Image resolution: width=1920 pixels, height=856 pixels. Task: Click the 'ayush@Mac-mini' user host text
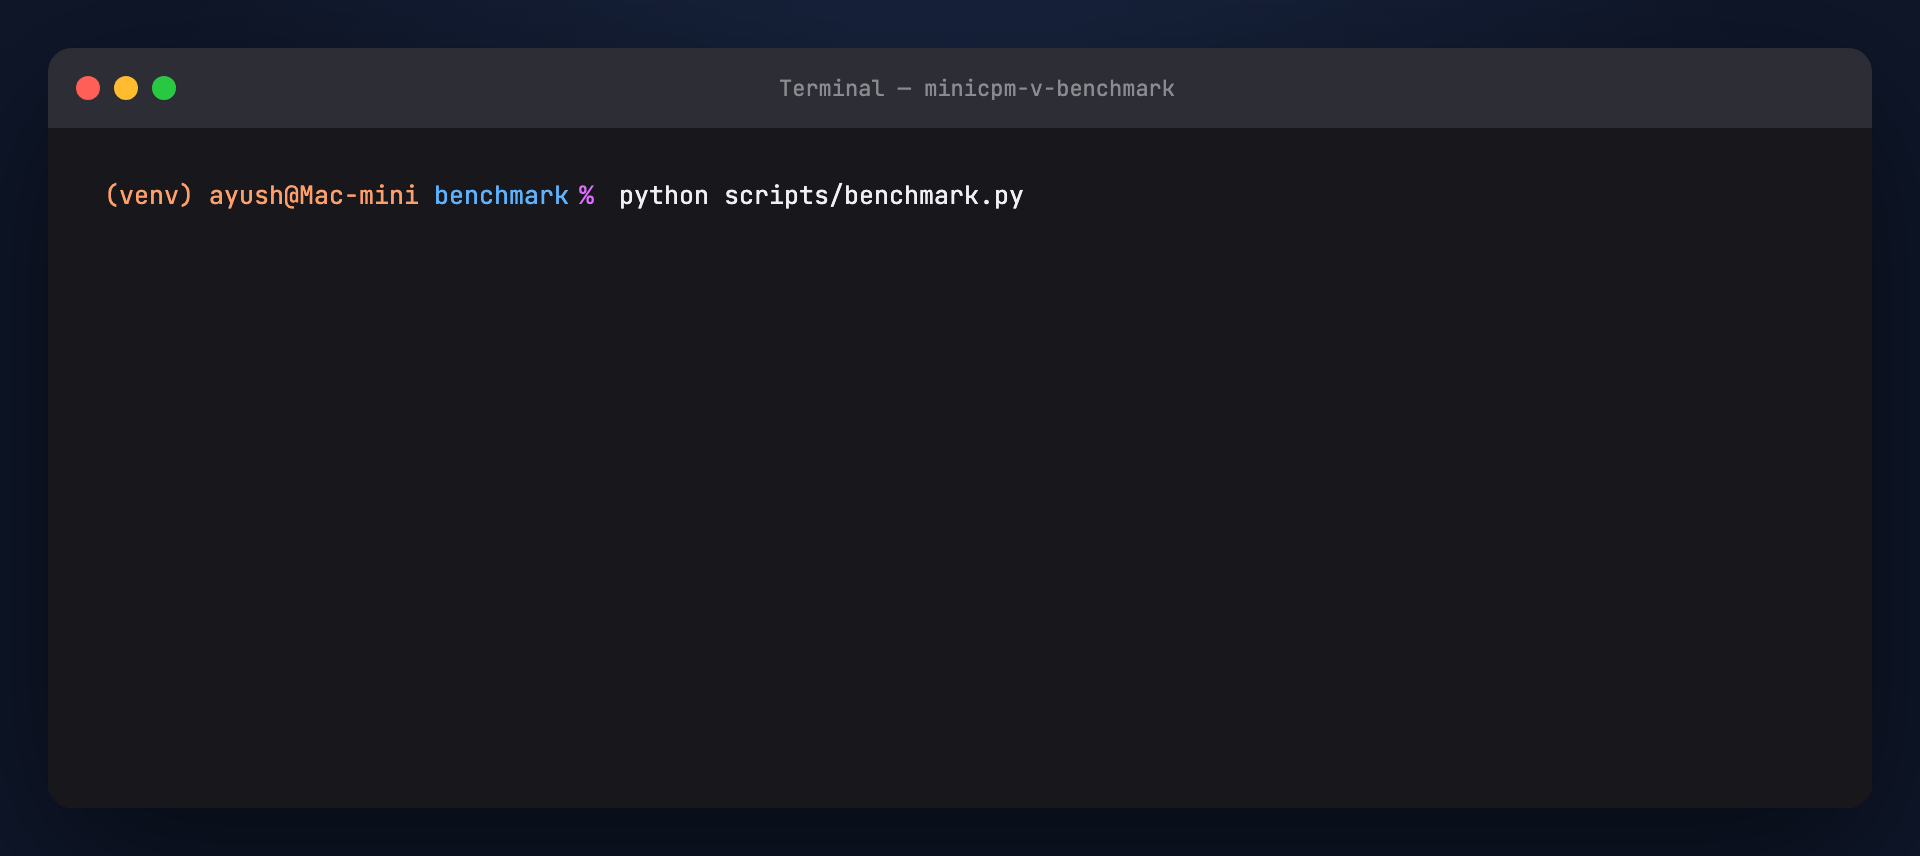click(314, 195)
